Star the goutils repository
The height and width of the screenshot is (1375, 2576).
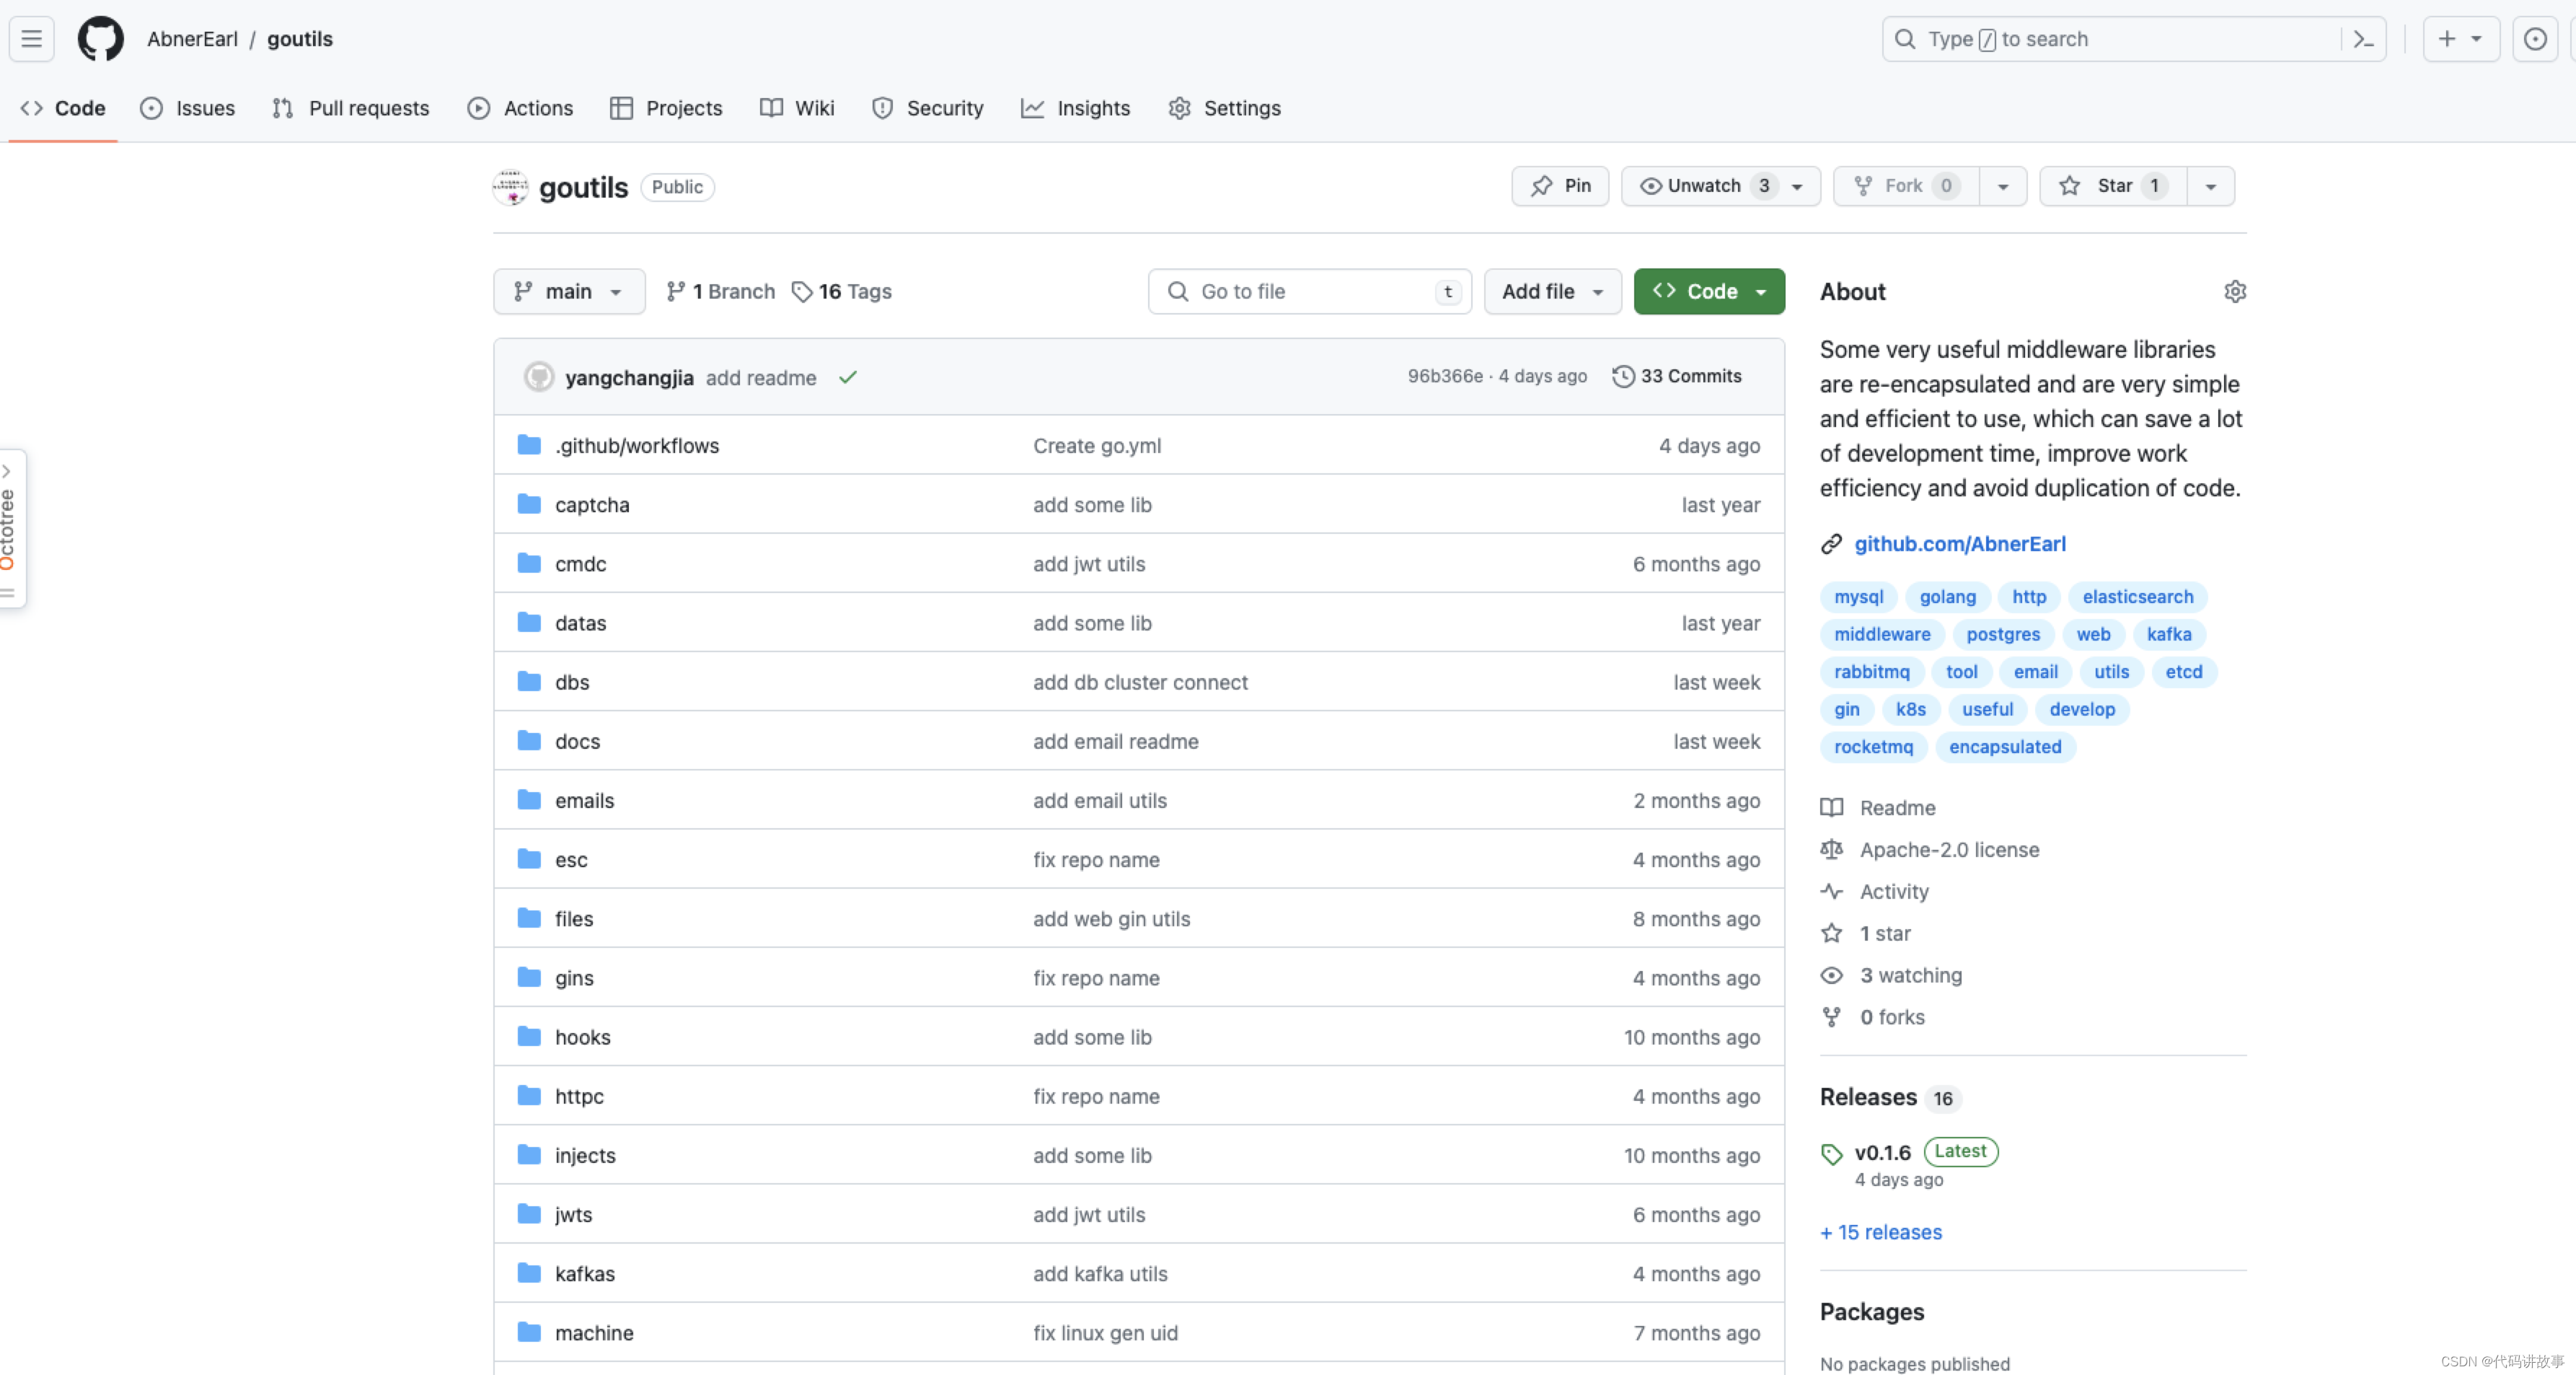click(x=2113, y=186)
